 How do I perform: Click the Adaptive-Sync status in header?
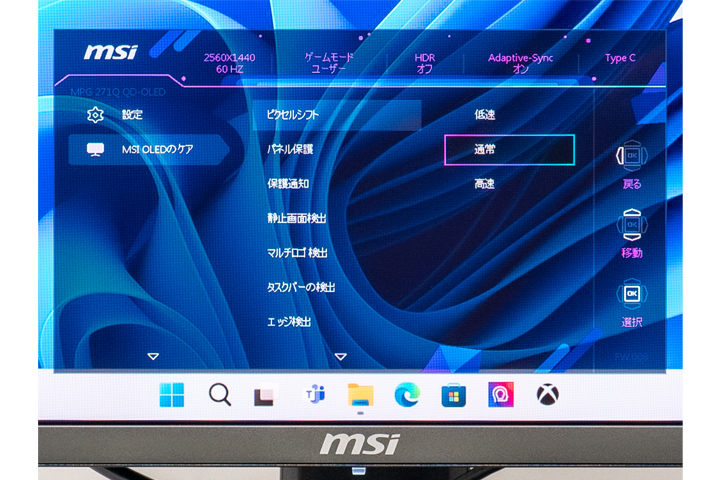pyautogui.click(x=520, y=64)
